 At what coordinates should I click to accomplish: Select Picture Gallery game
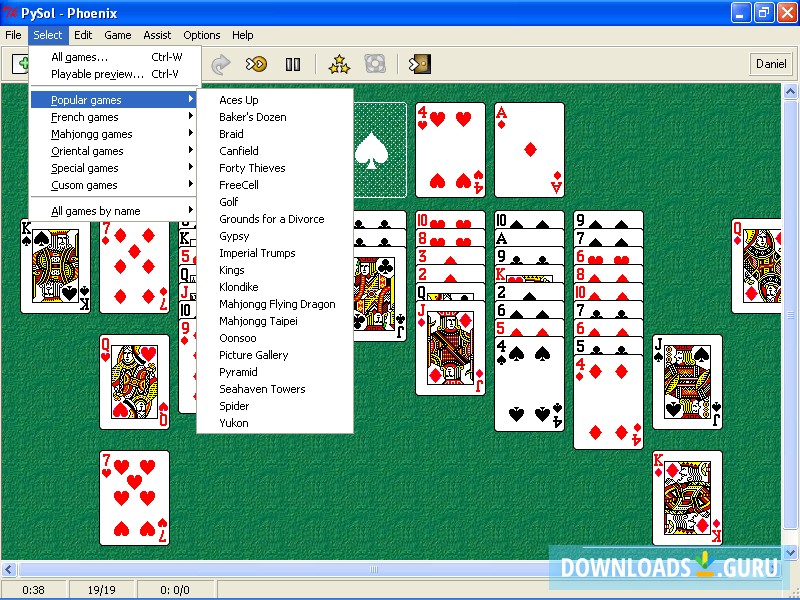[x=275, y=355]
